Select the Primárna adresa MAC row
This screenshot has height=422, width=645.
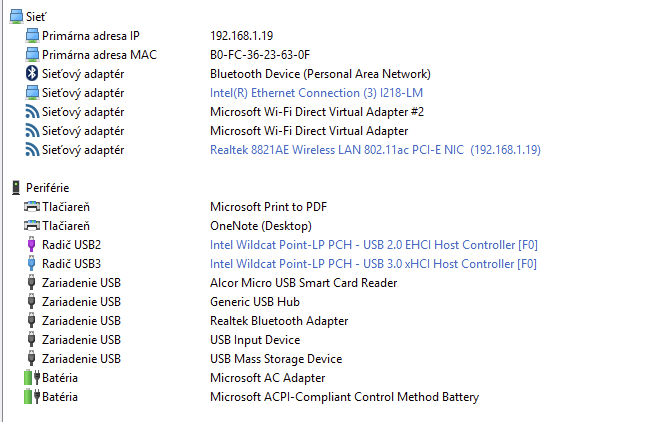pos(99,55)
